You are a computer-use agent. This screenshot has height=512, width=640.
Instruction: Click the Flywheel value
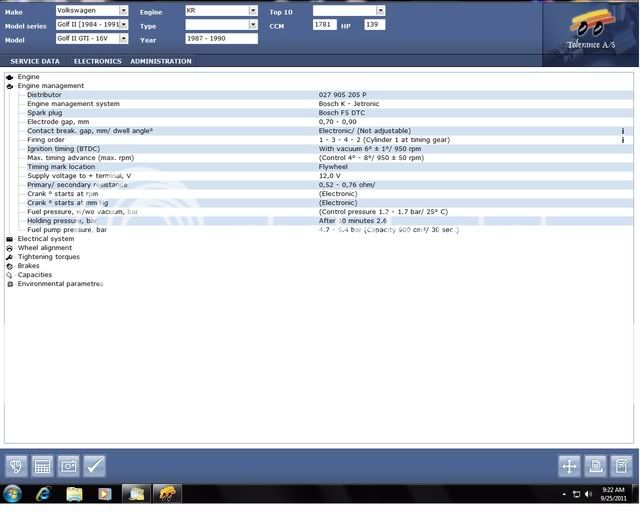tap(333, 167)
